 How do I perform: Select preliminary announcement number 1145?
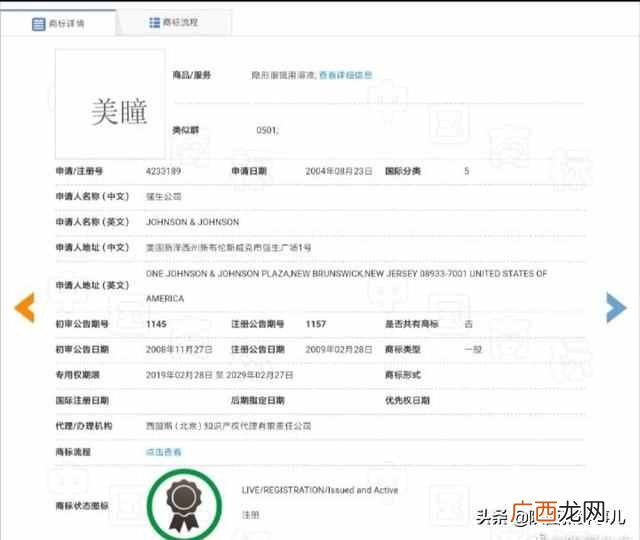(156, 324)
